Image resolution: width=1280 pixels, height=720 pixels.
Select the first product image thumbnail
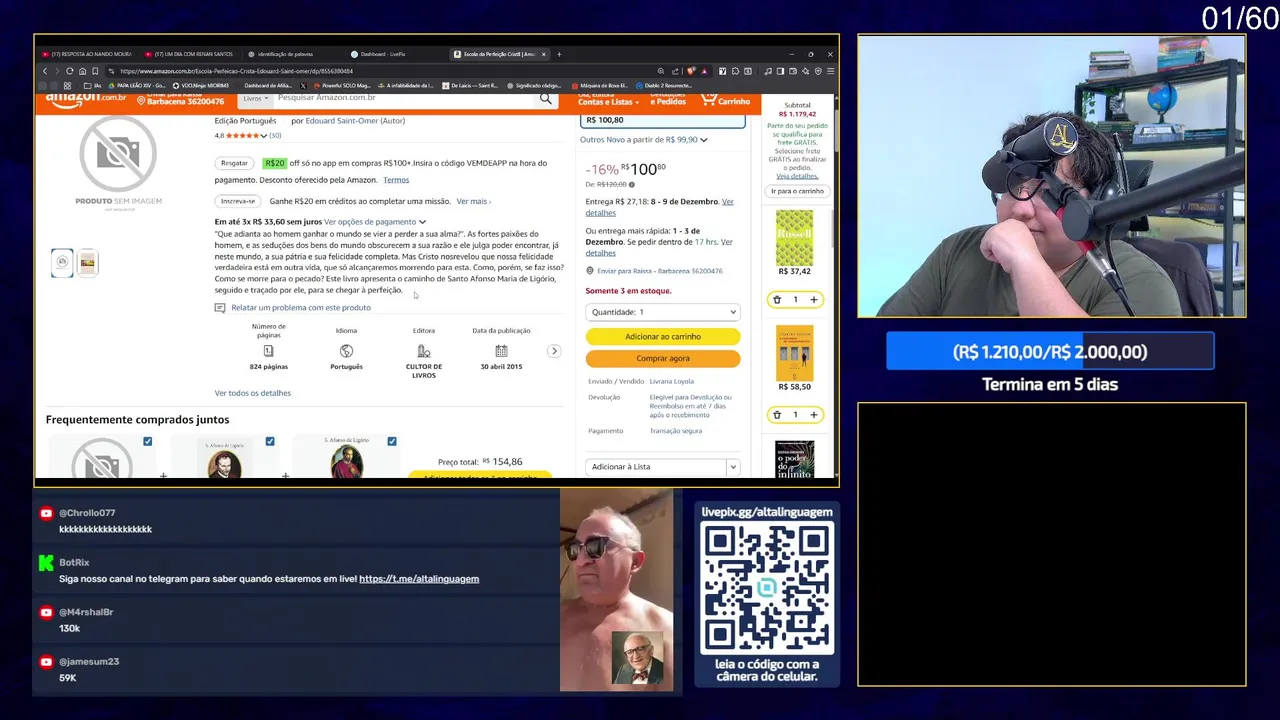point(62,262)
